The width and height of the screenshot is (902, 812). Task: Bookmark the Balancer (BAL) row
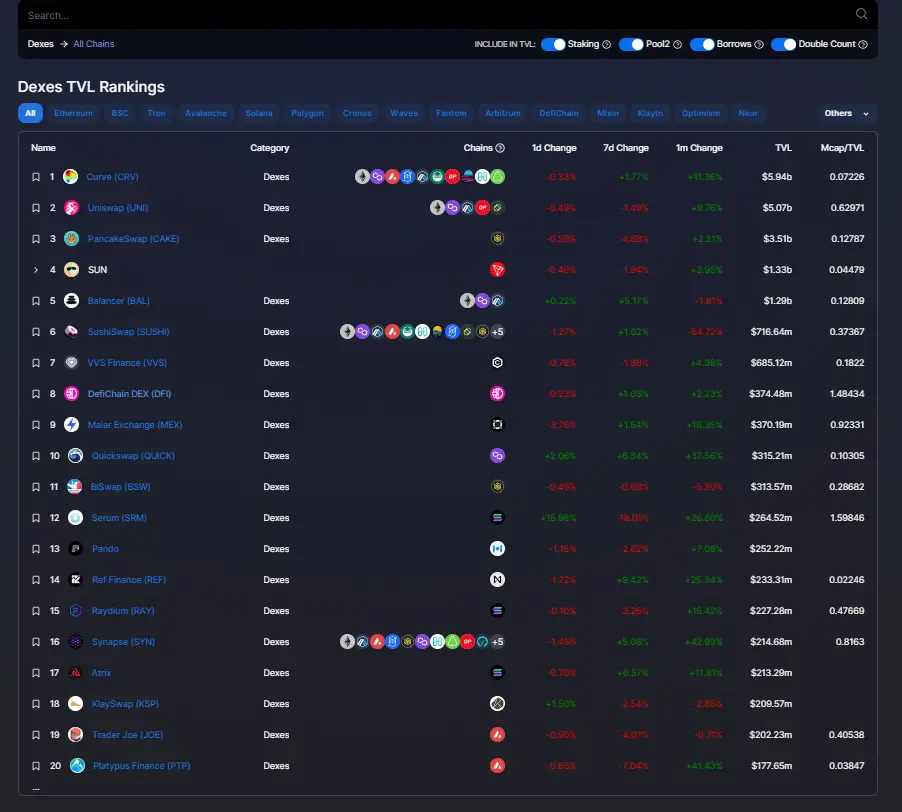pos(36,301)
